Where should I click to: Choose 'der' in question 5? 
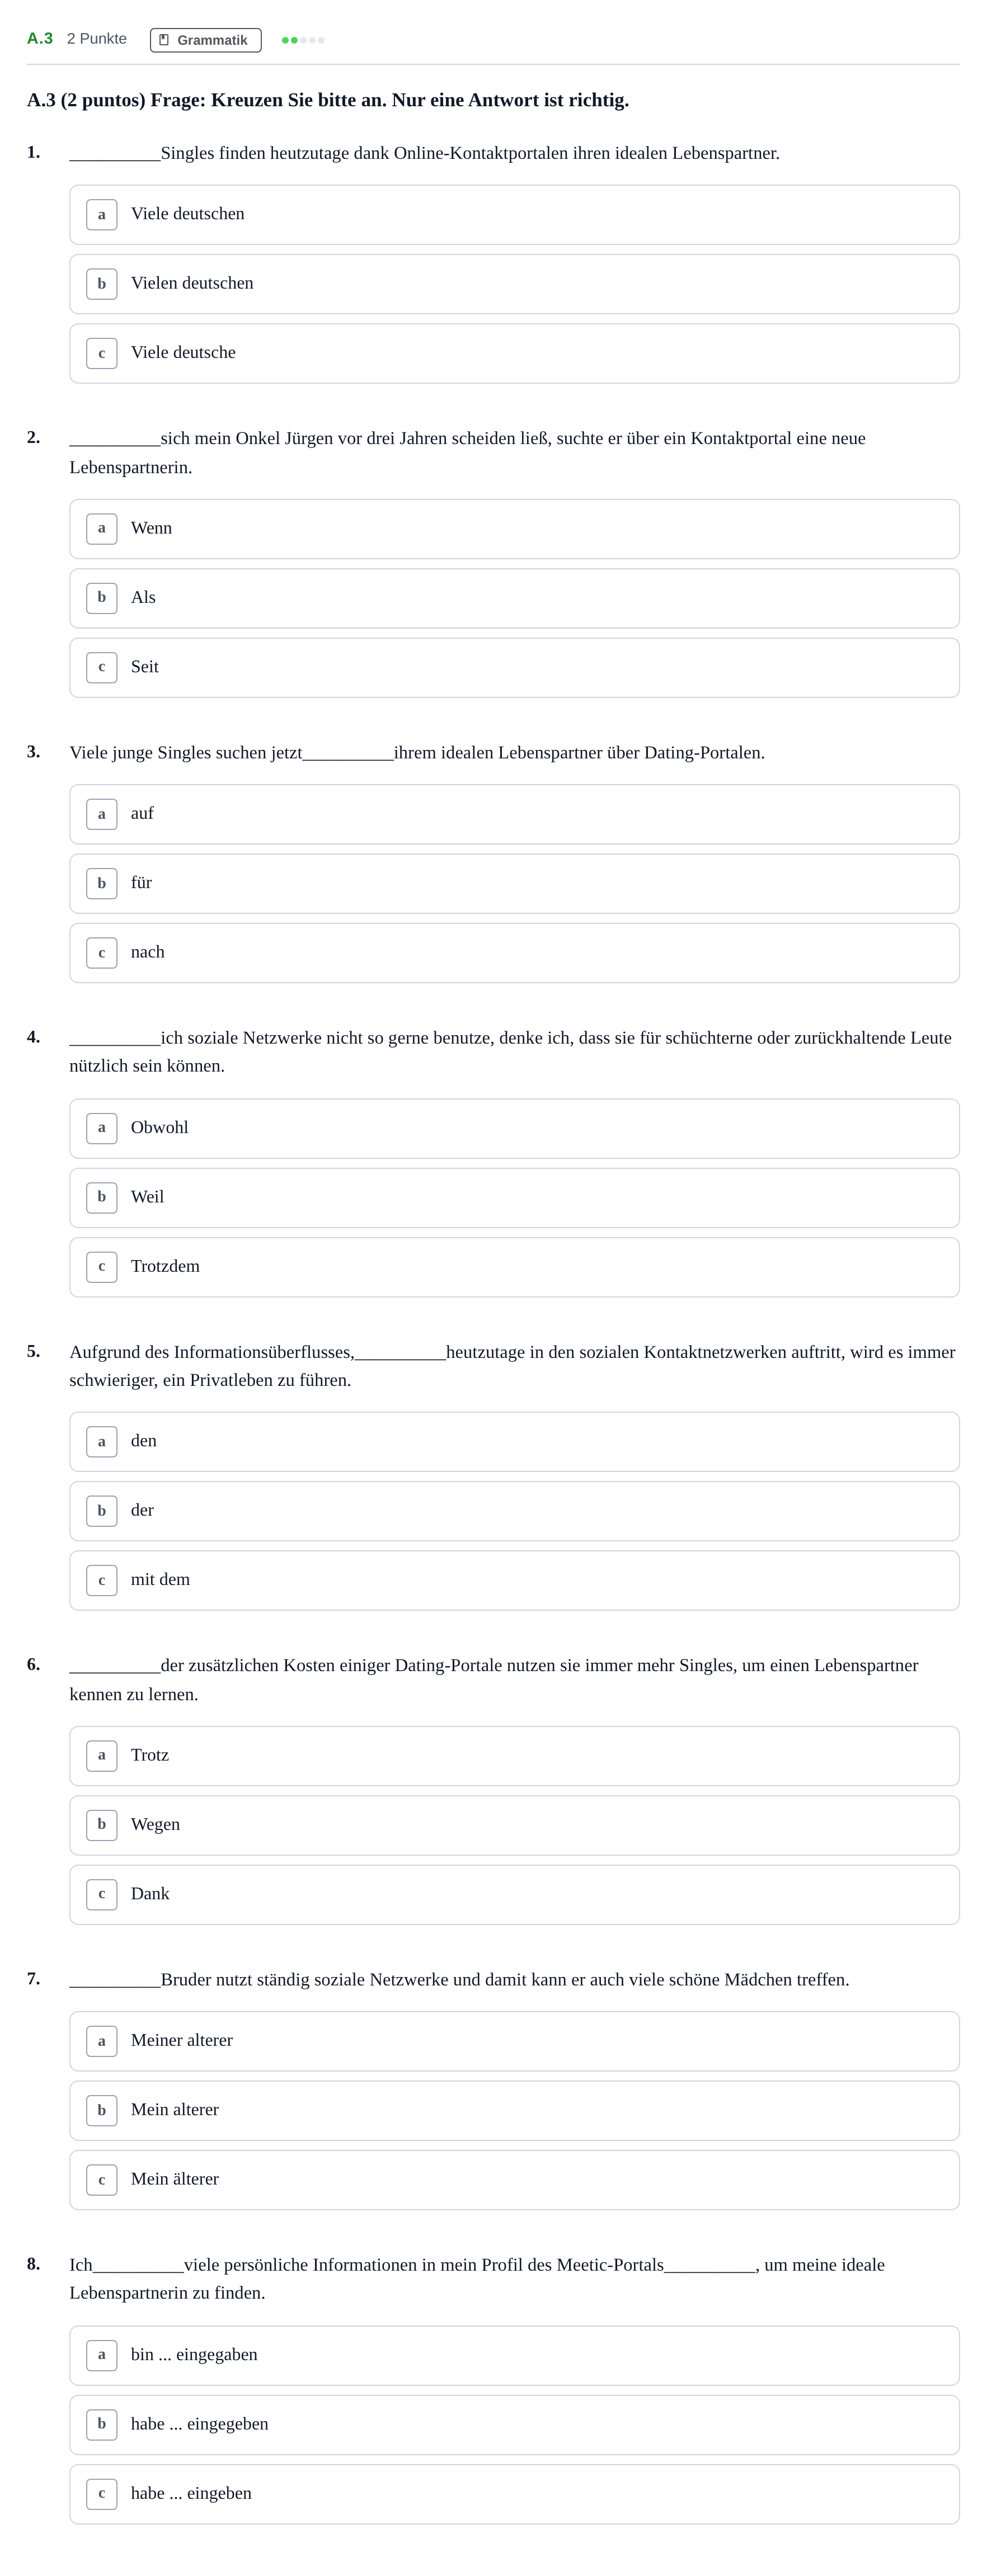[x=514, y=1511]
